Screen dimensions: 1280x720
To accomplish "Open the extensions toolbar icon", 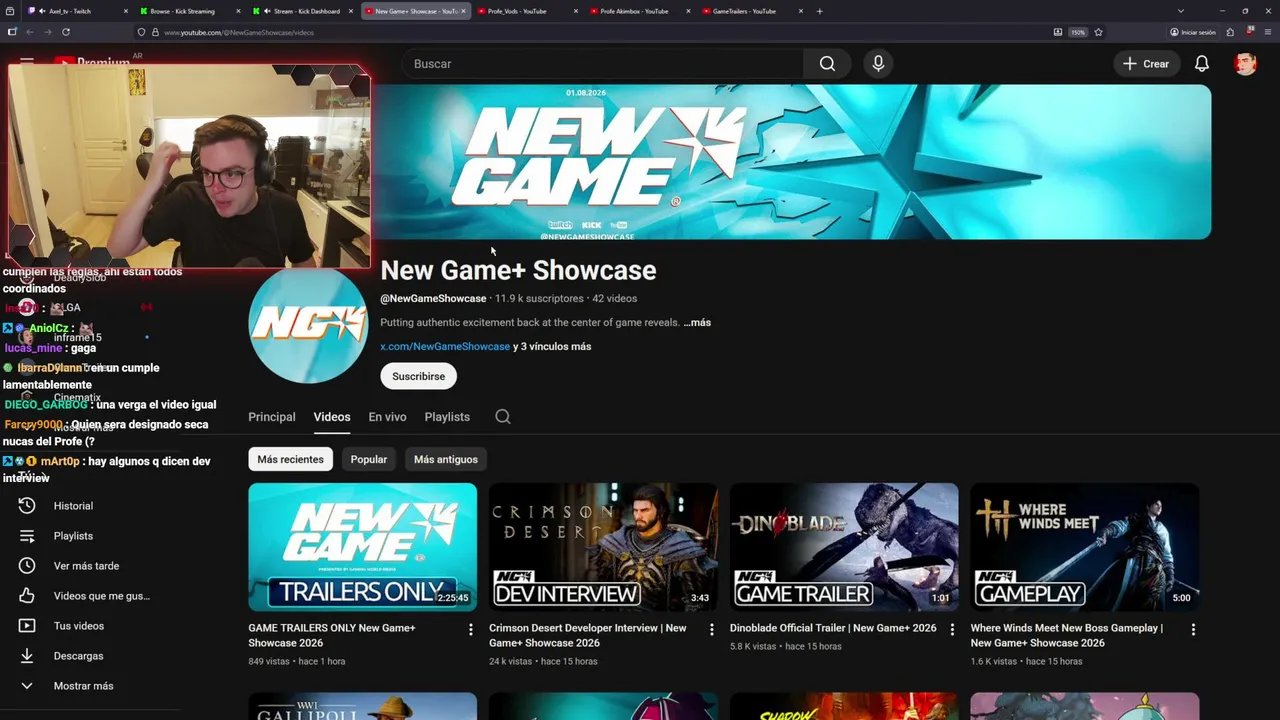I will tap(1230, 32).
